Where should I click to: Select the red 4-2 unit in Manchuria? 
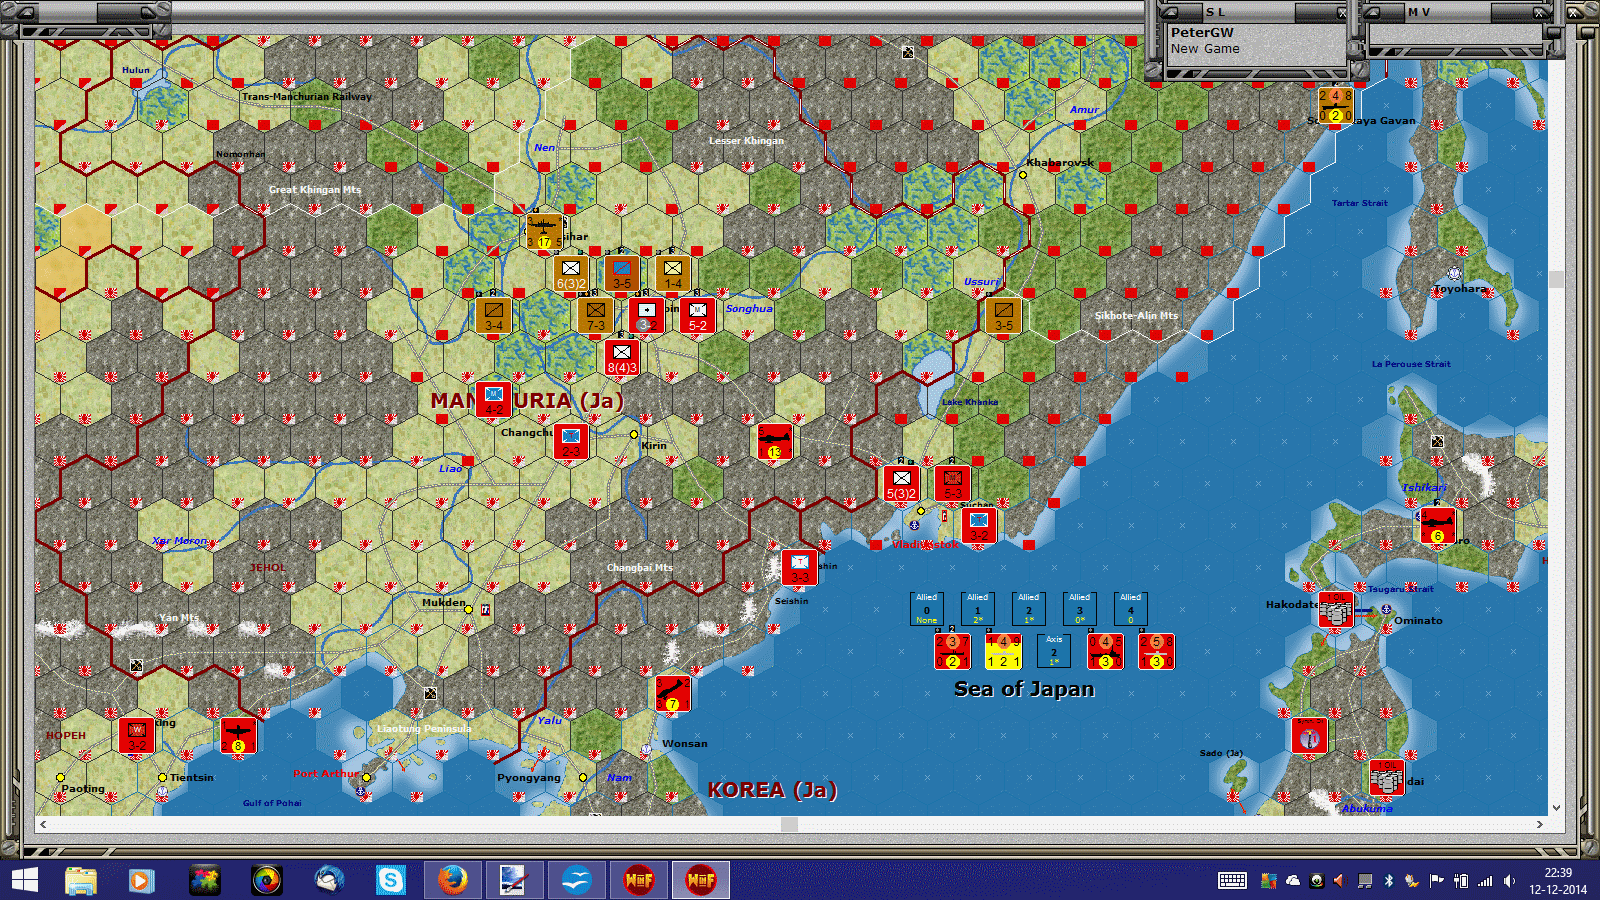(x=494, y=399)
